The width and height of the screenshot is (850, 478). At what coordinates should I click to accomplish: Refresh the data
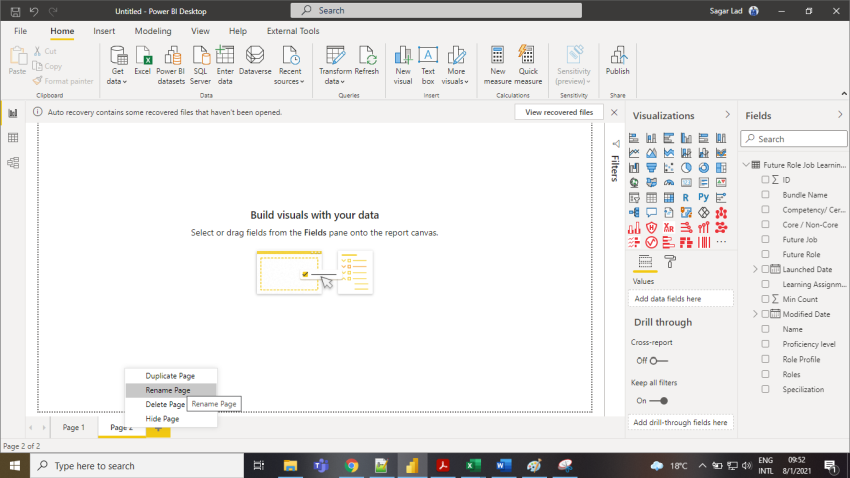pyautogui.click(x=366, y=61)
